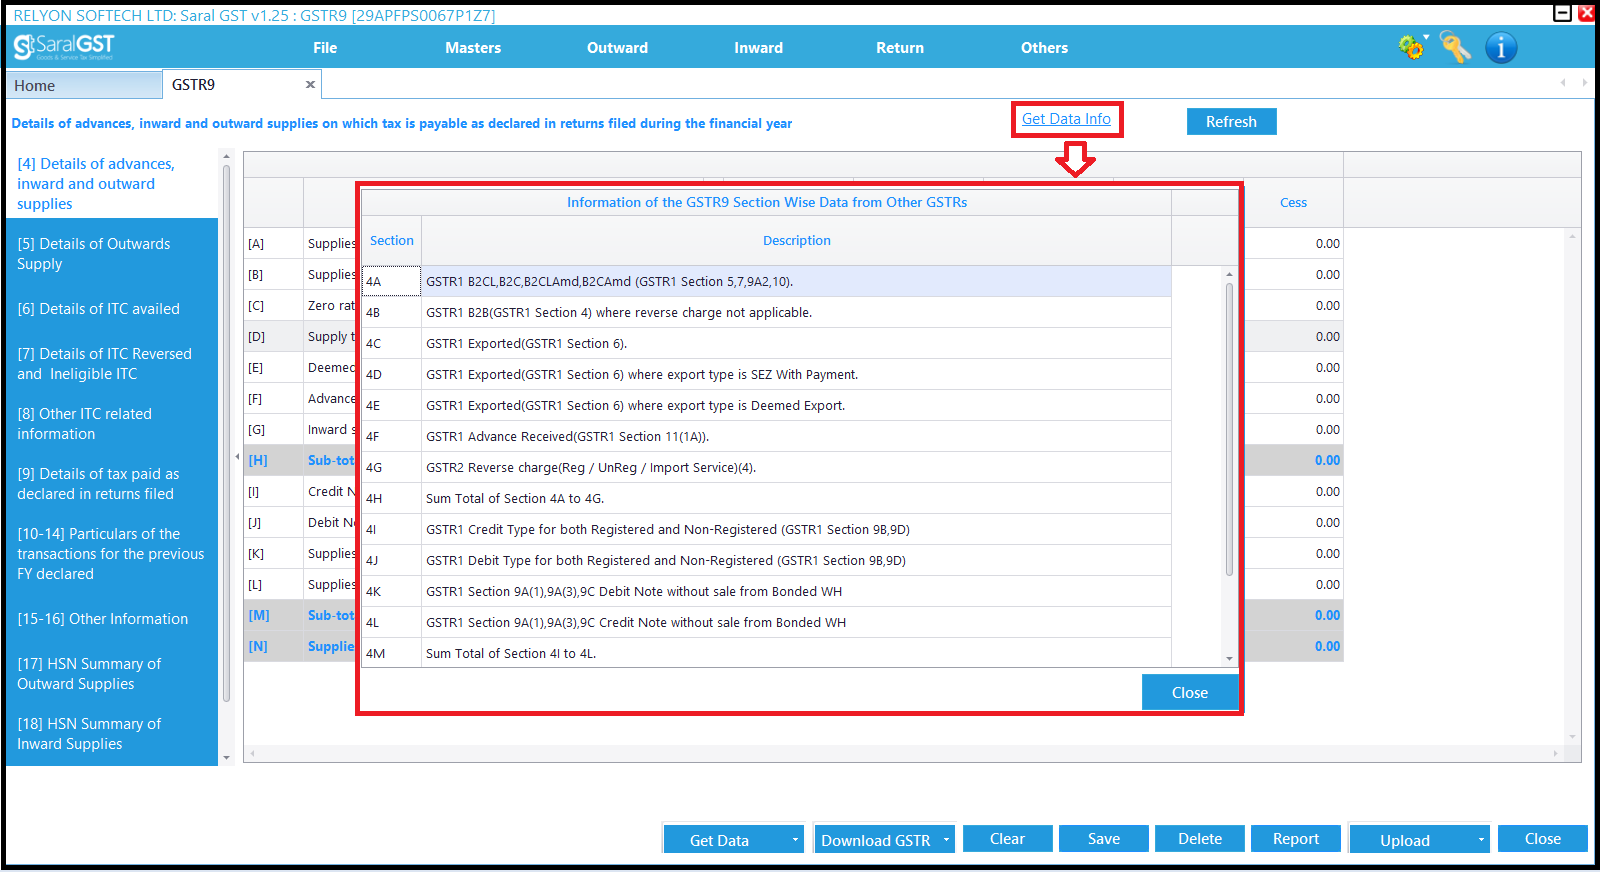Screen dimensions: 1600x872
Task: Click the Get Data Info link
Action: (1066, 119)
